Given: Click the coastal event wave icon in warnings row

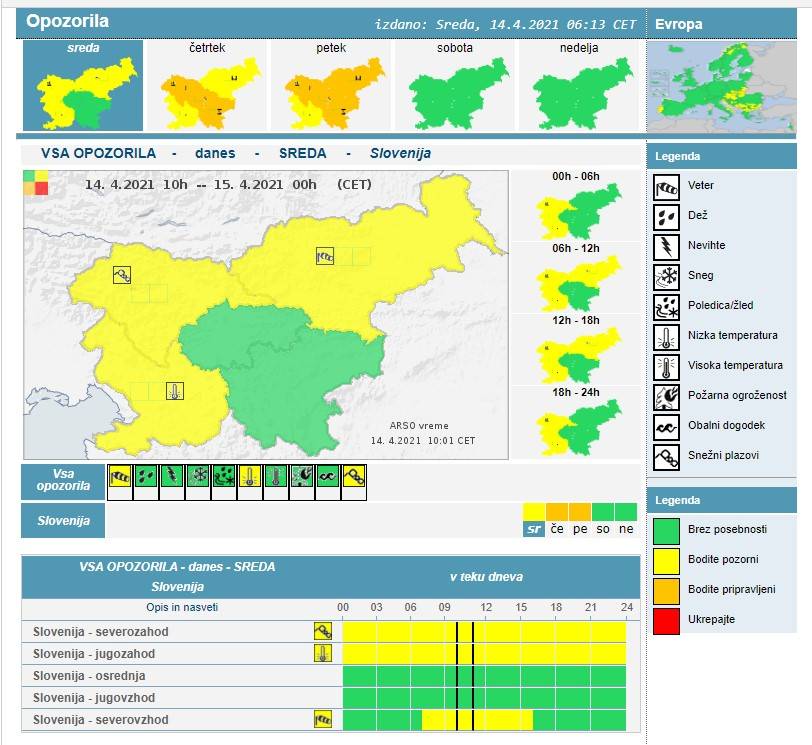Looking at the screenshot, I should tap(328, 478).
